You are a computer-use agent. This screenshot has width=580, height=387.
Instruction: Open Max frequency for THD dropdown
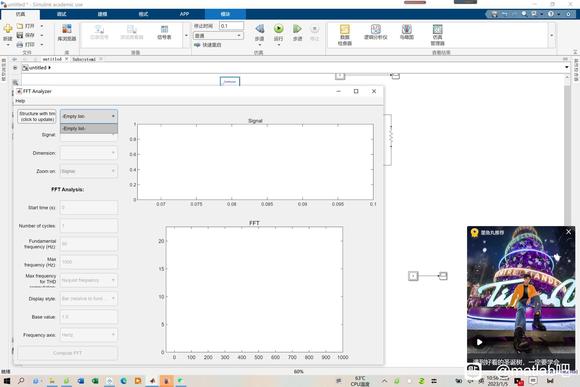click(x=89, y=280)
